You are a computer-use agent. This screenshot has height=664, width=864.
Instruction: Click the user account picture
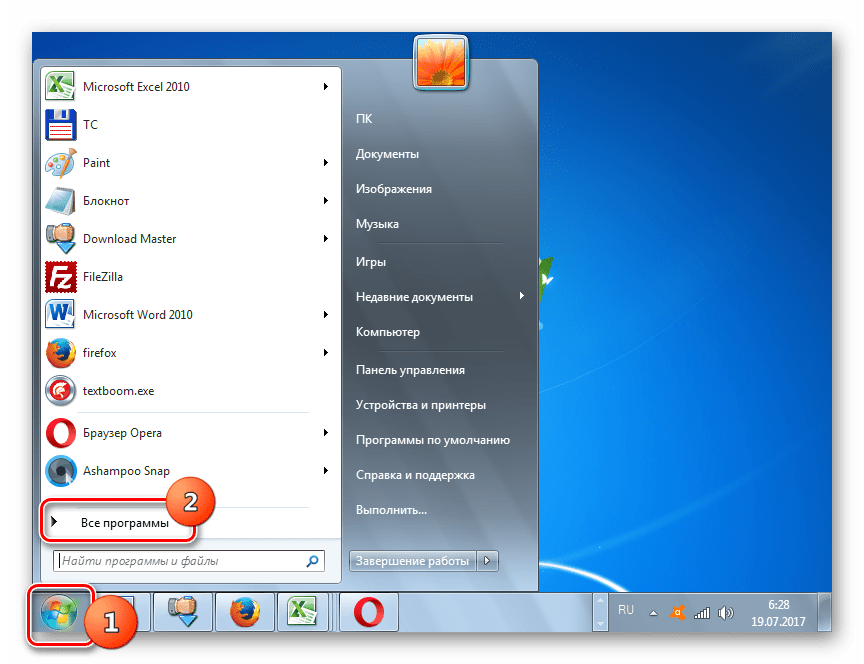point(441,62)
